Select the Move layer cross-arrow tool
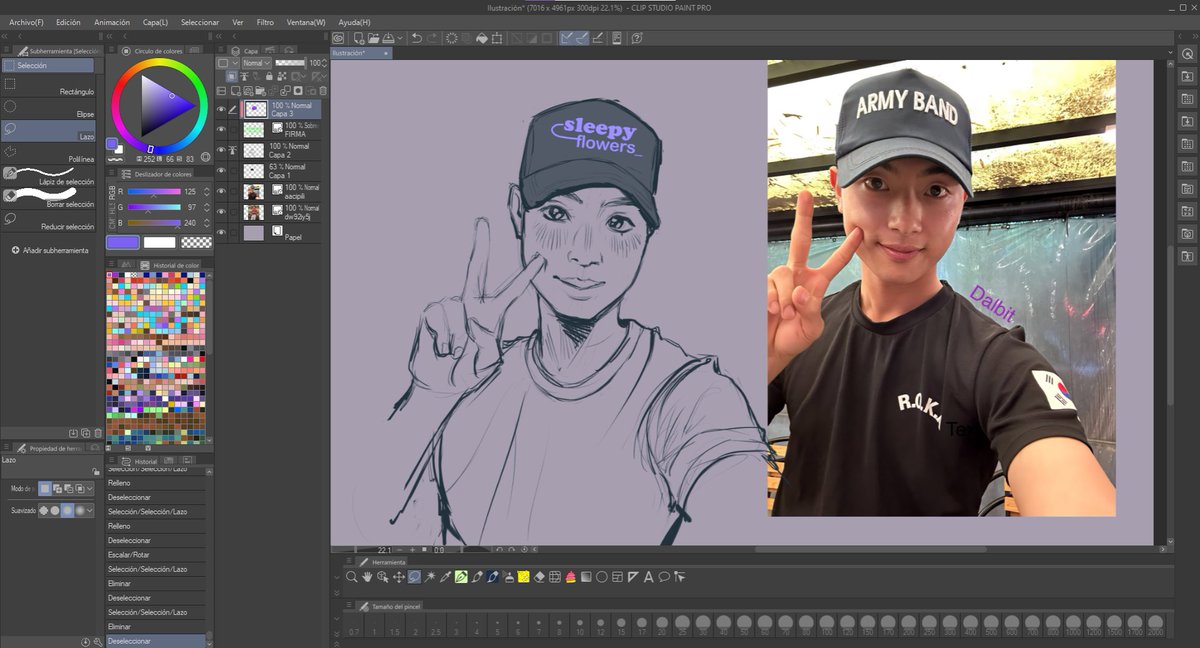Image resolution: width=1200 pixels, height=648 pixels. (x=398, y=577)
